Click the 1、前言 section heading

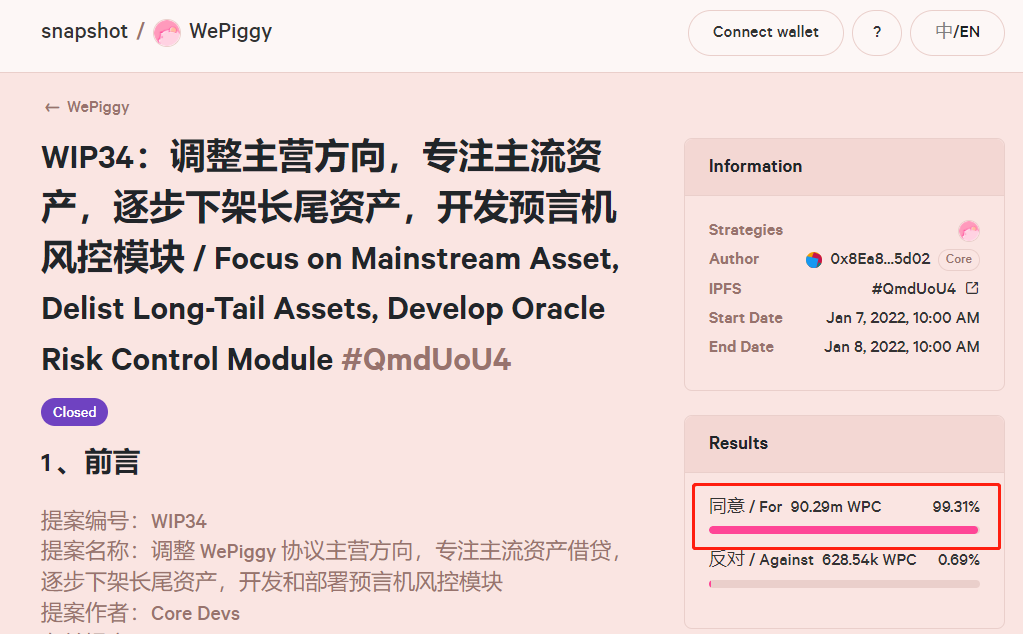(90, 462)
